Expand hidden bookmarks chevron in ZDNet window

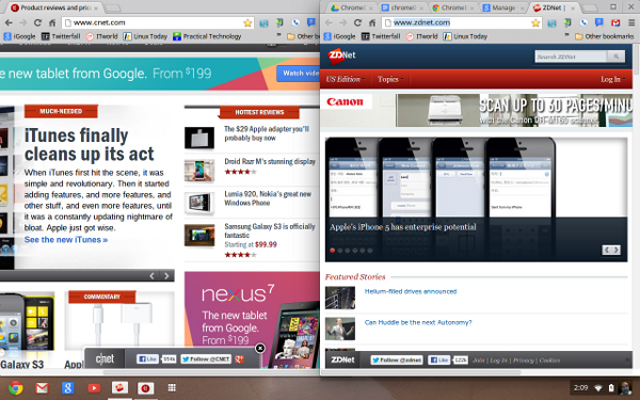[567, 35]
